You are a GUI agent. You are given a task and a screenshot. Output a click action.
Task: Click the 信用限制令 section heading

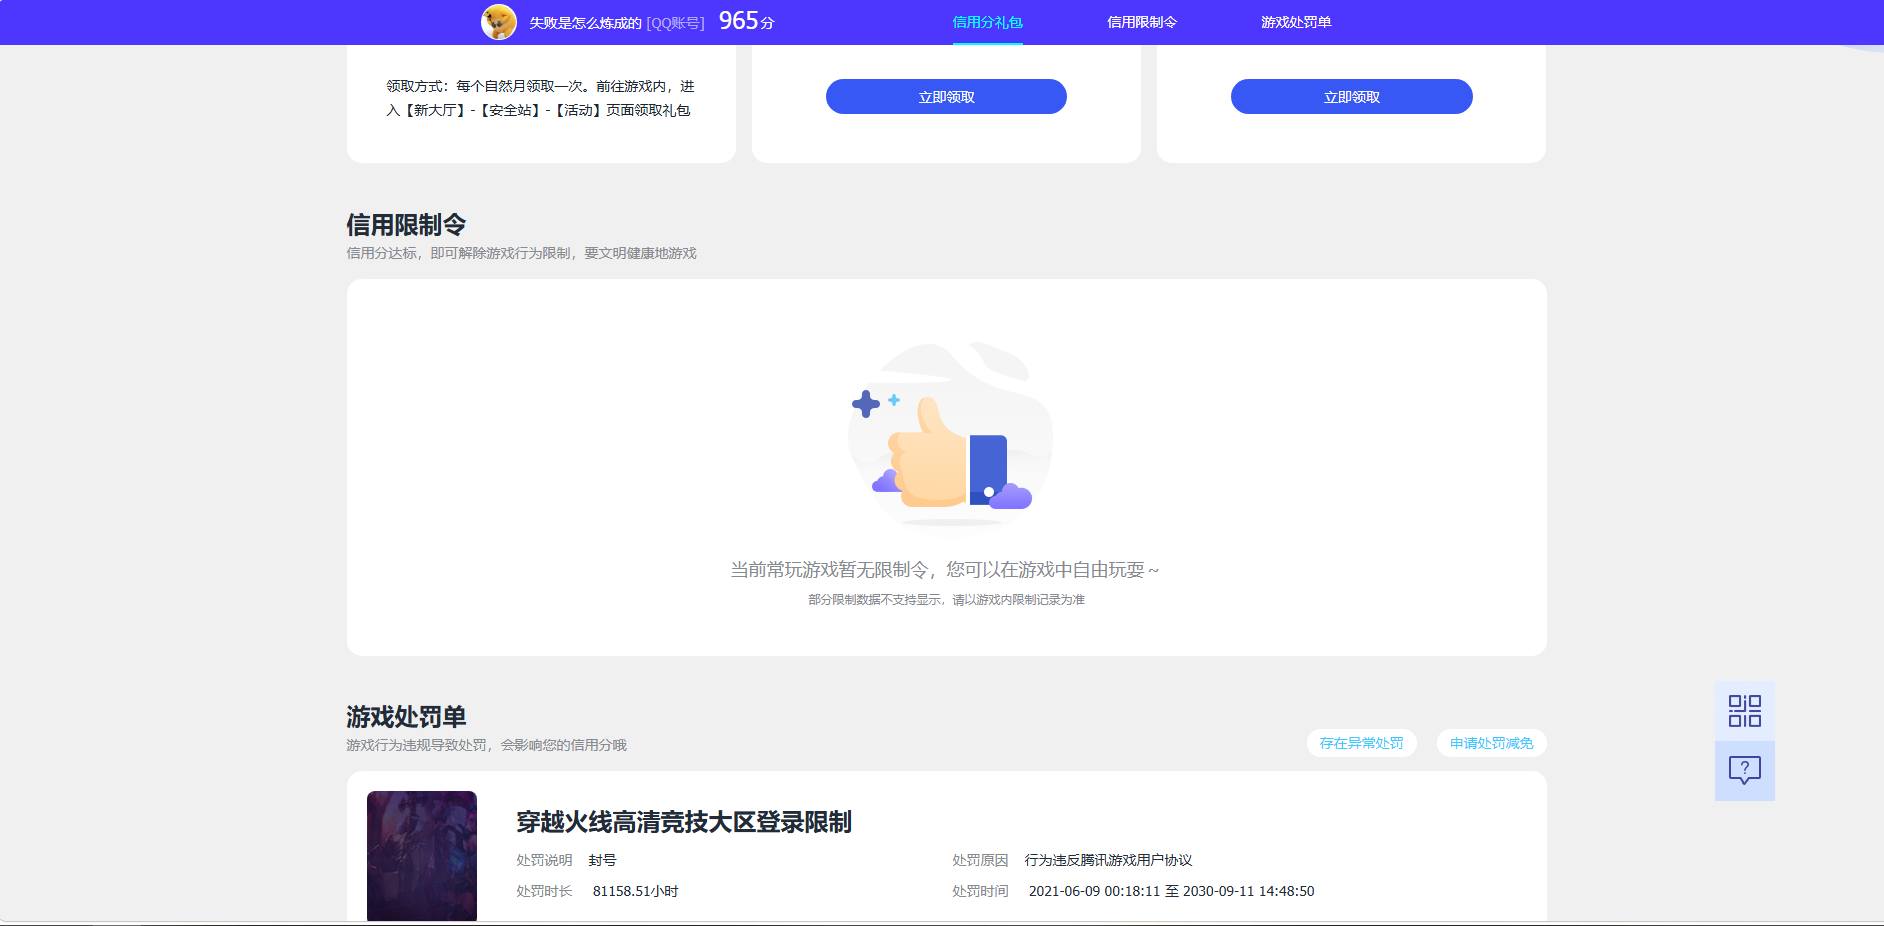click(406, 225)
